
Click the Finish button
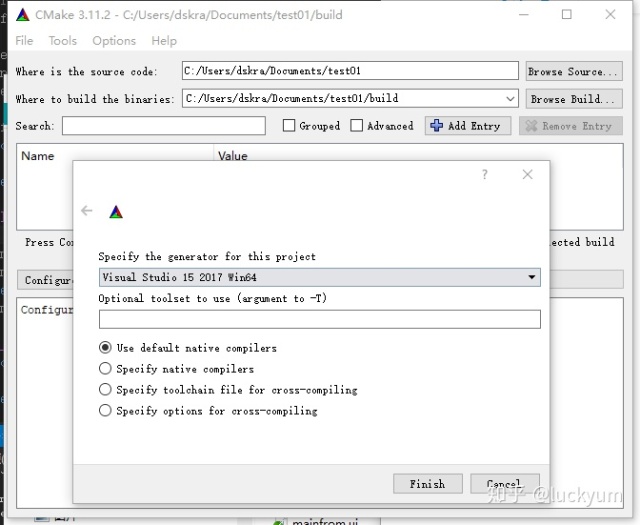click(428, 484)
